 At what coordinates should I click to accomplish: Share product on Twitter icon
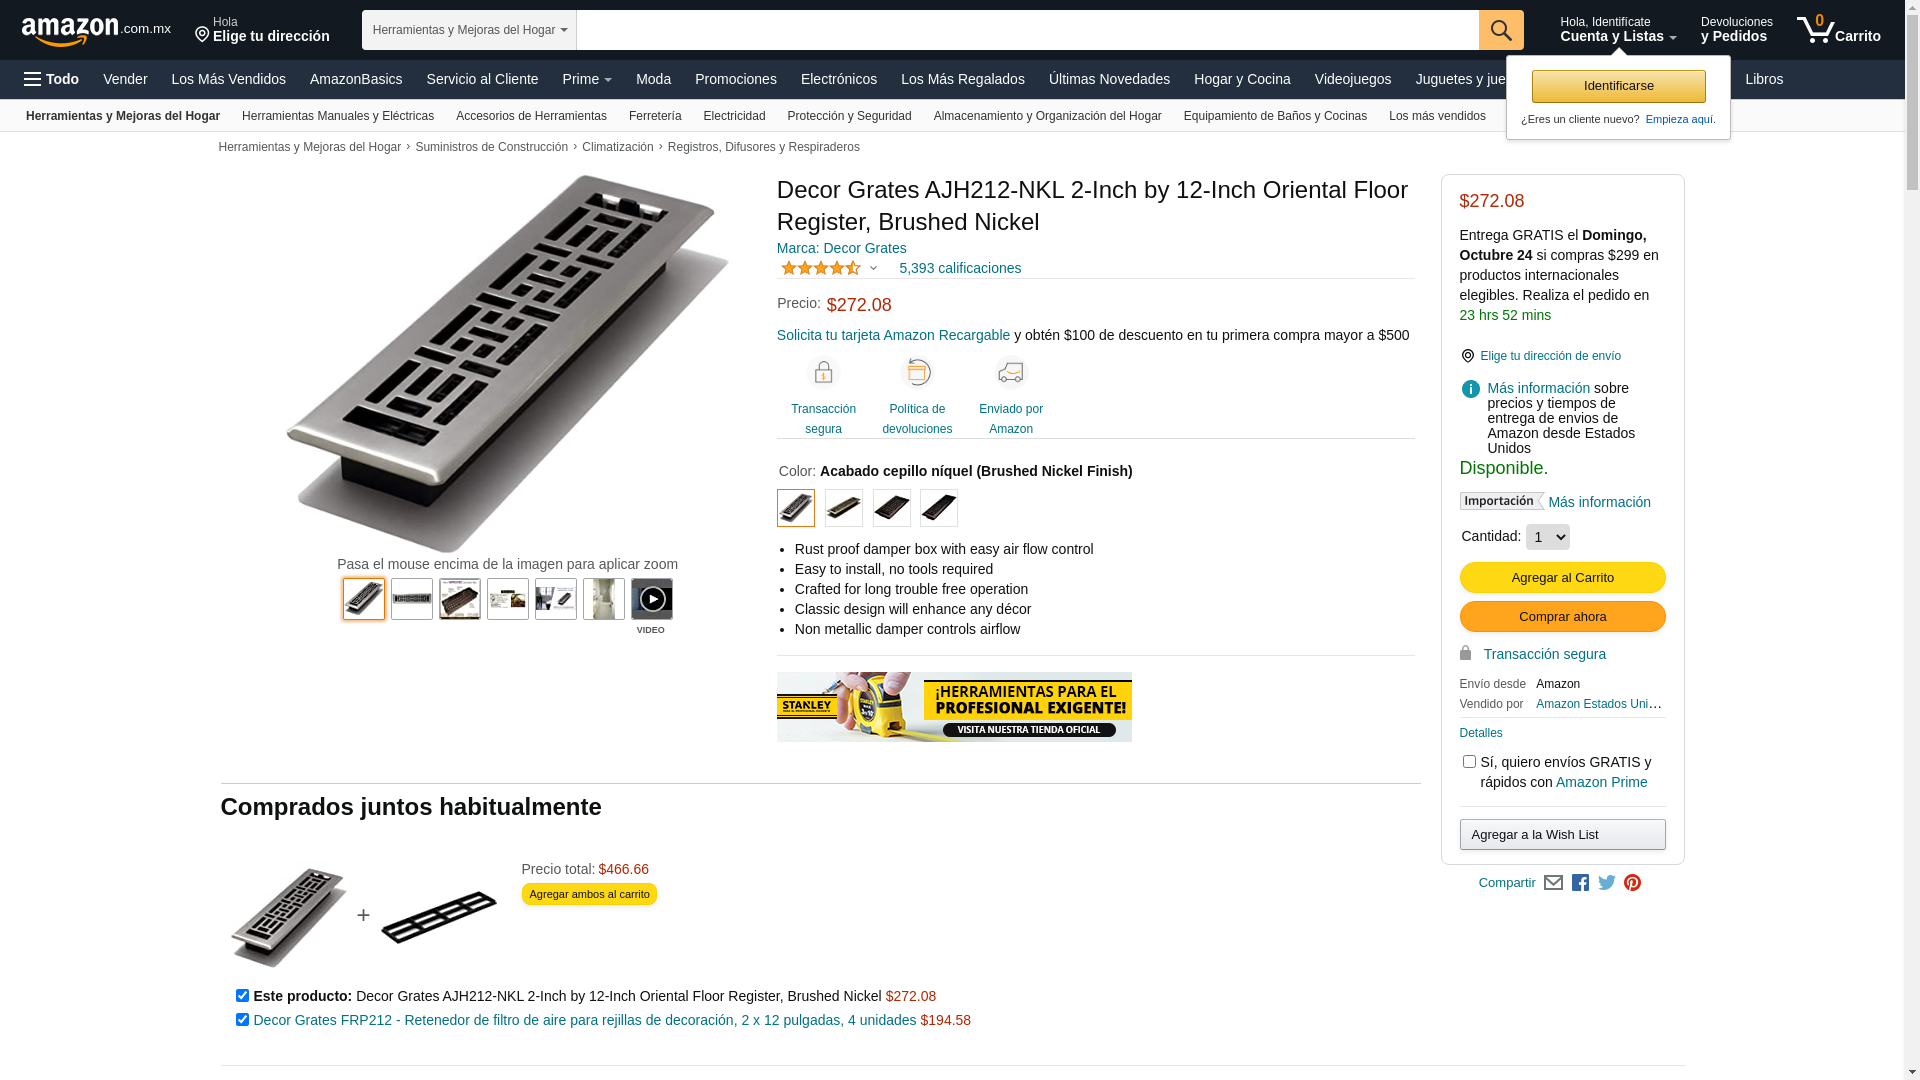pos(1606,883)
